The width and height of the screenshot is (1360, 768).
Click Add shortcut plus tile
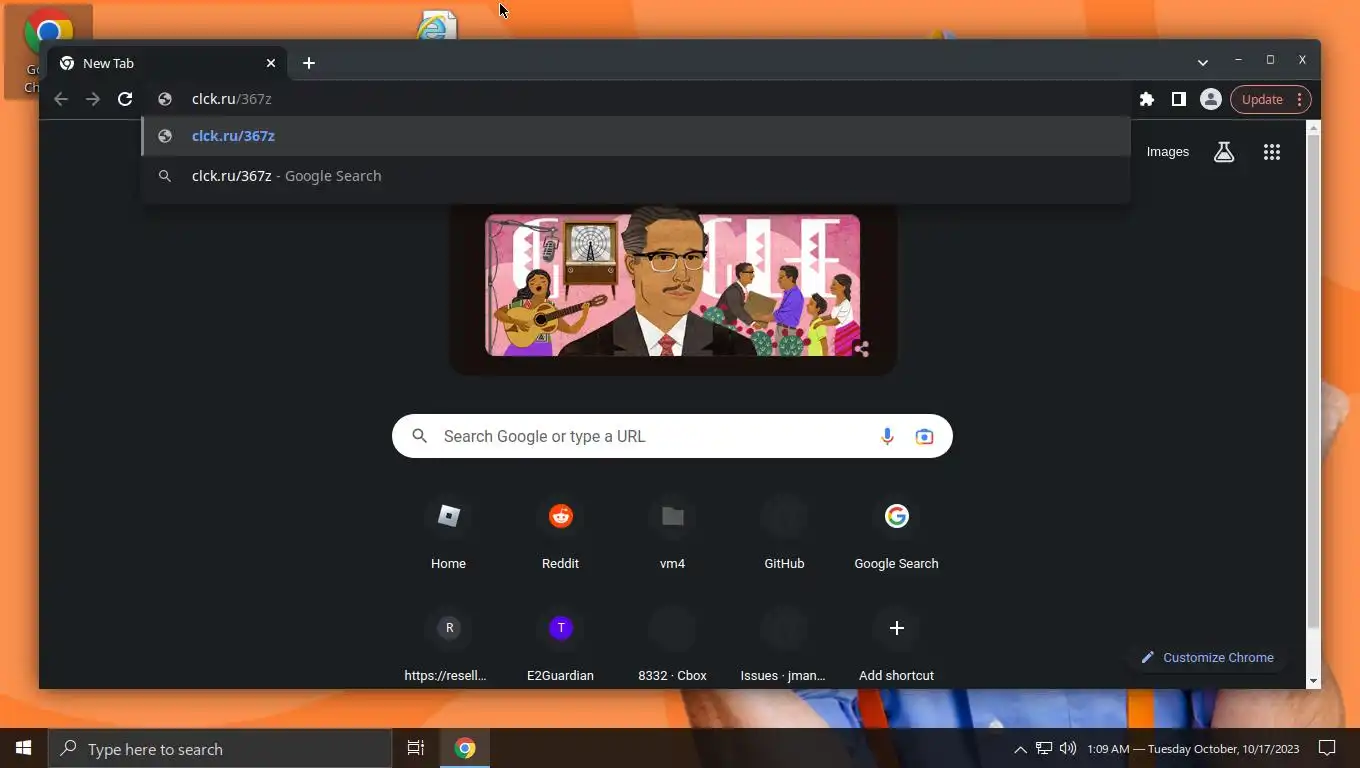pos(896,646)
